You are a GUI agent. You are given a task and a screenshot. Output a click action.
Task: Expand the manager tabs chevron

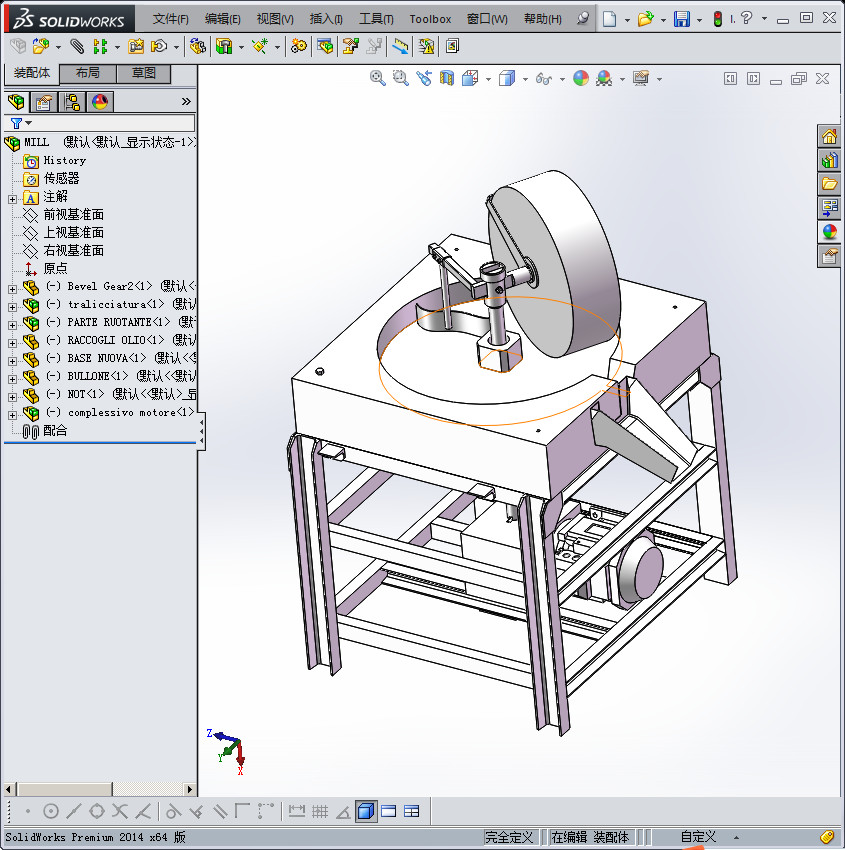coord(186,101)
